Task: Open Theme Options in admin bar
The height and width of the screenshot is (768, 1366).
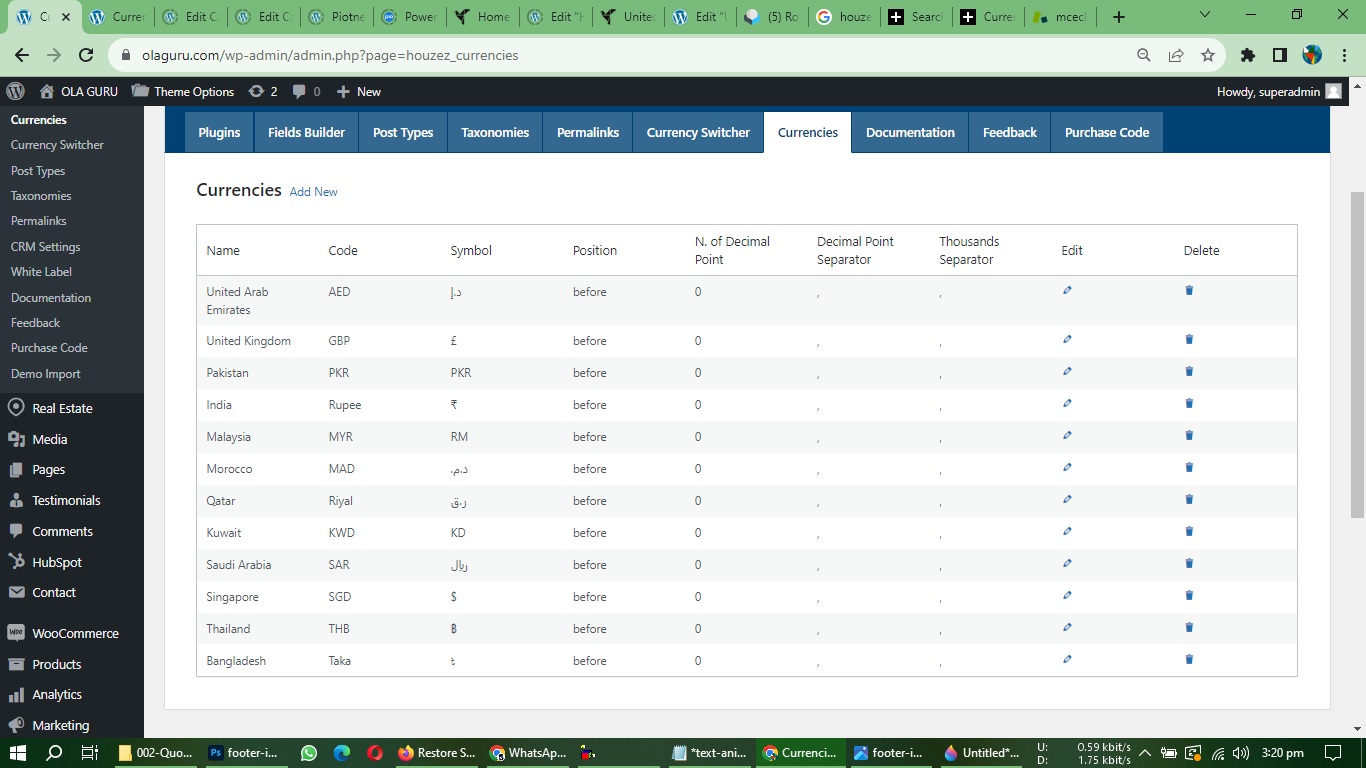Action: pos(183,91)
